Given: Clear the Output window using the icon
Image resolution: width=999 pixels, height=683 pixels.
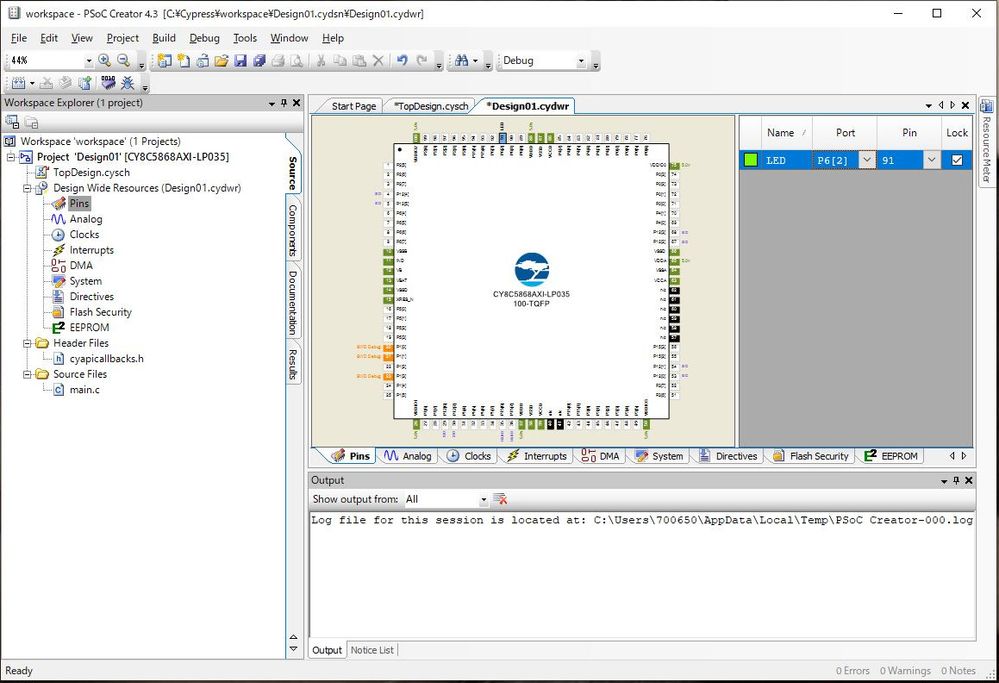Looking at the screenshot, I should coord(500,498).
